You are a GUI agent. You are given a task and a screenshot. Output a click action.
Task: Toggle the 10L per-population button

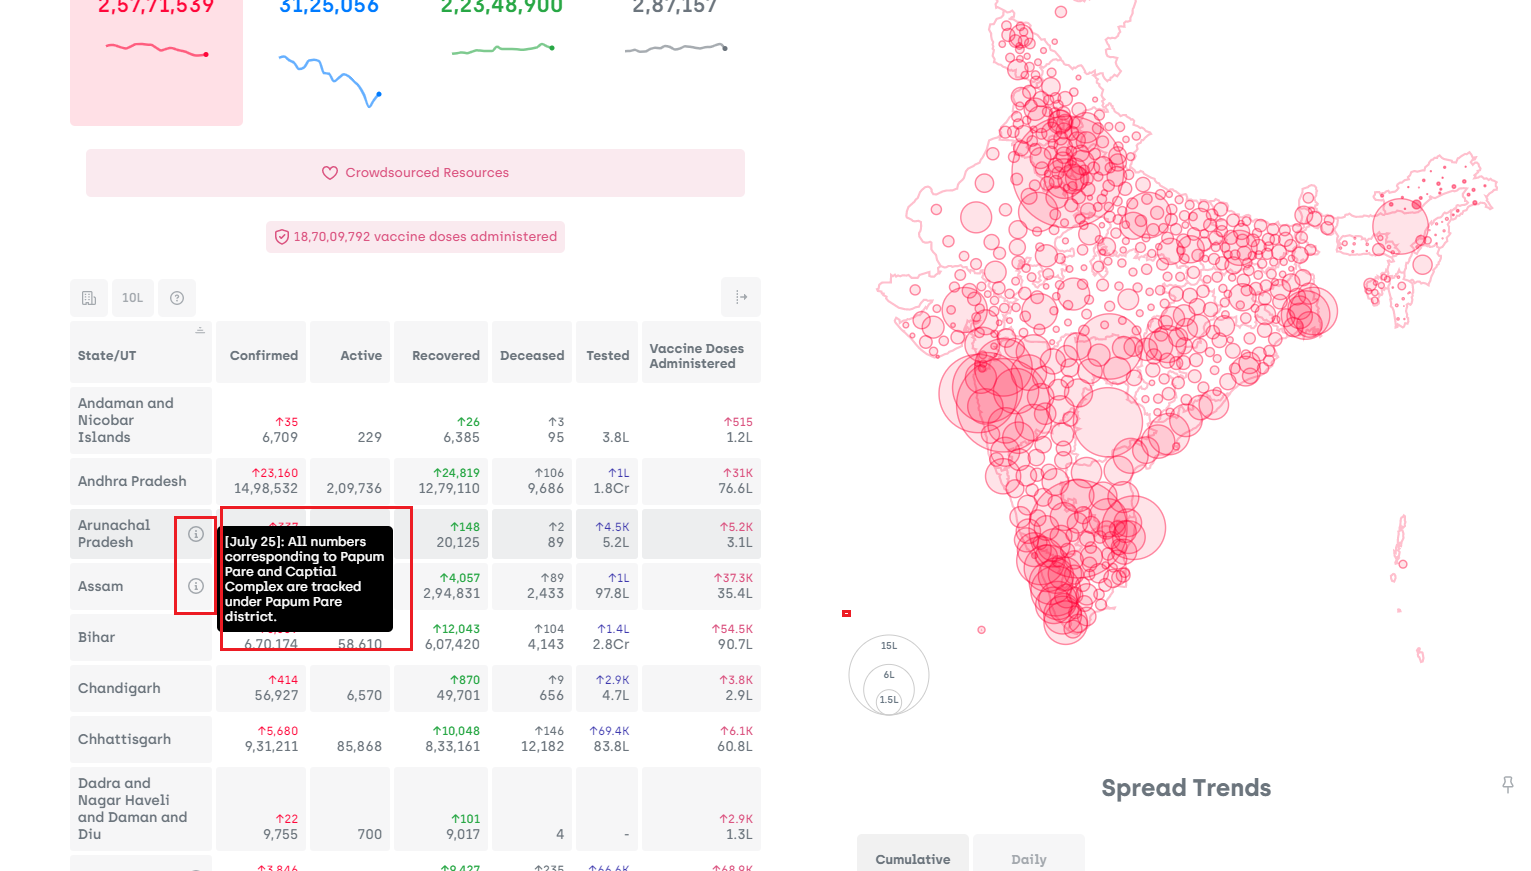pyautogui.click(x=133, y=298)
